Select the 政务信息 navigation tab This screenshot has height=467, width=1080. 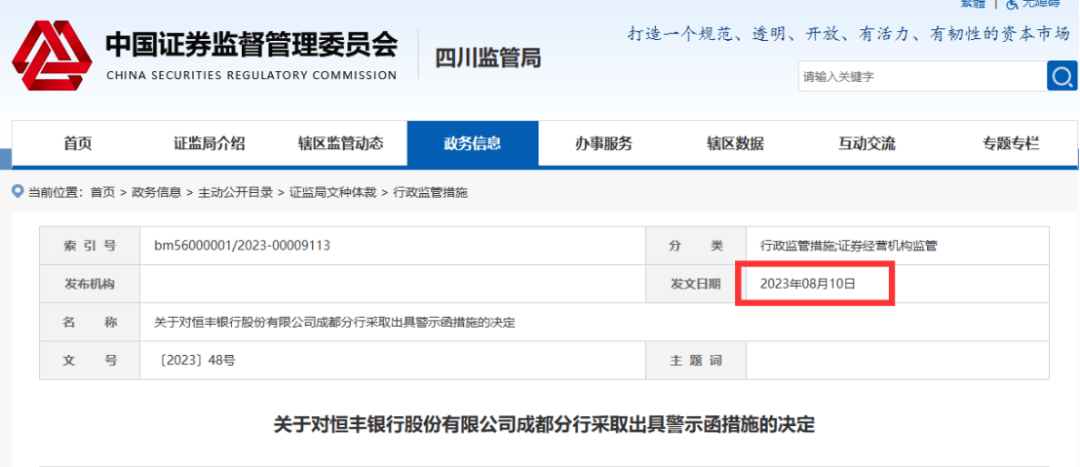[472, 144]
